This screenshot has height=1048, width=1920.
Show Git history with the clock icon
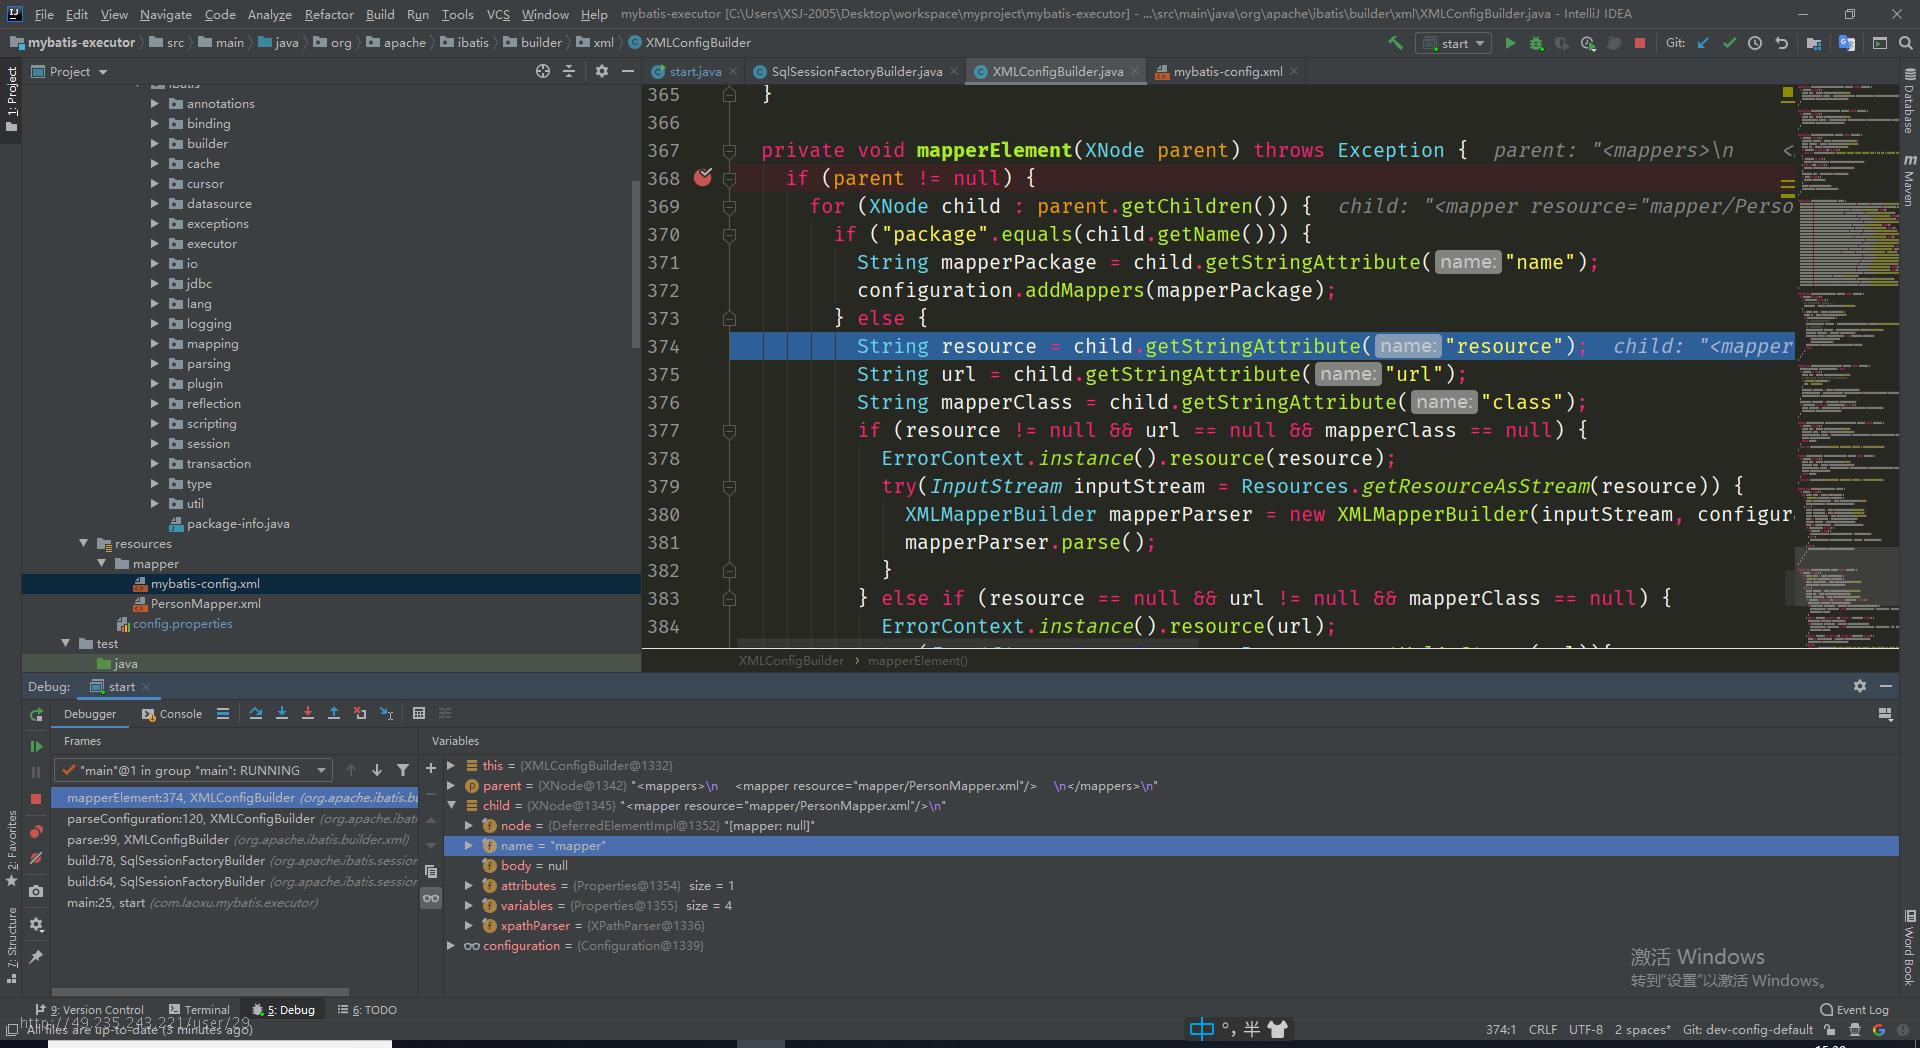click(1755, 43)
